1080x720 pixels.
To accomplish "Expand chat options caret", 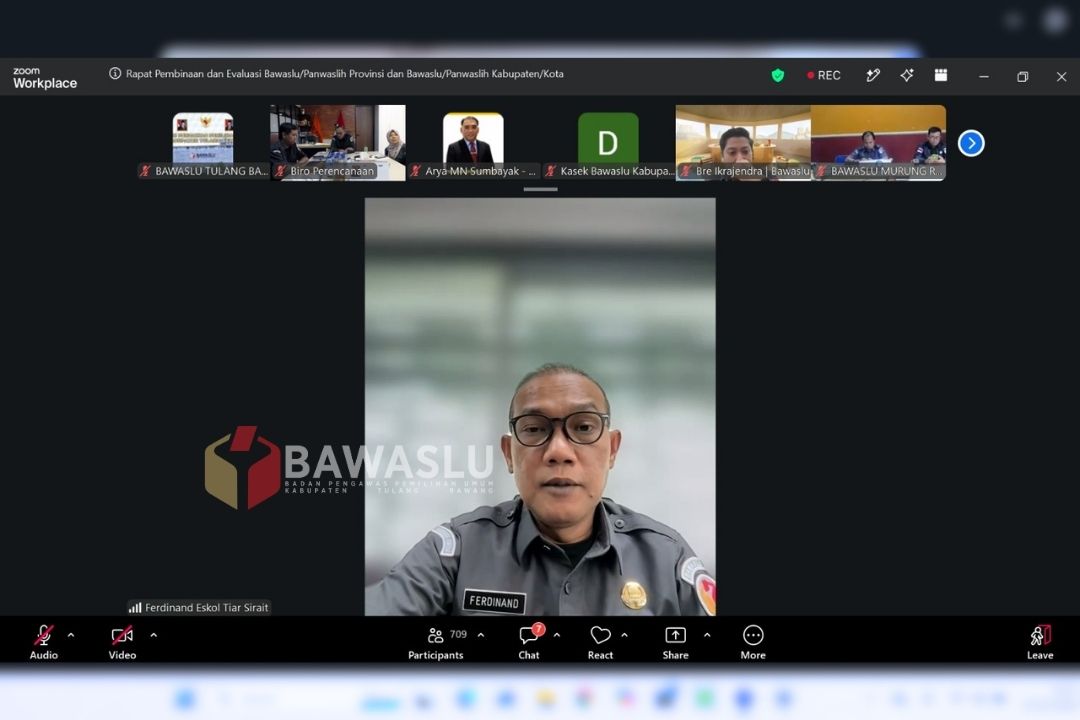I will [557, 635].
